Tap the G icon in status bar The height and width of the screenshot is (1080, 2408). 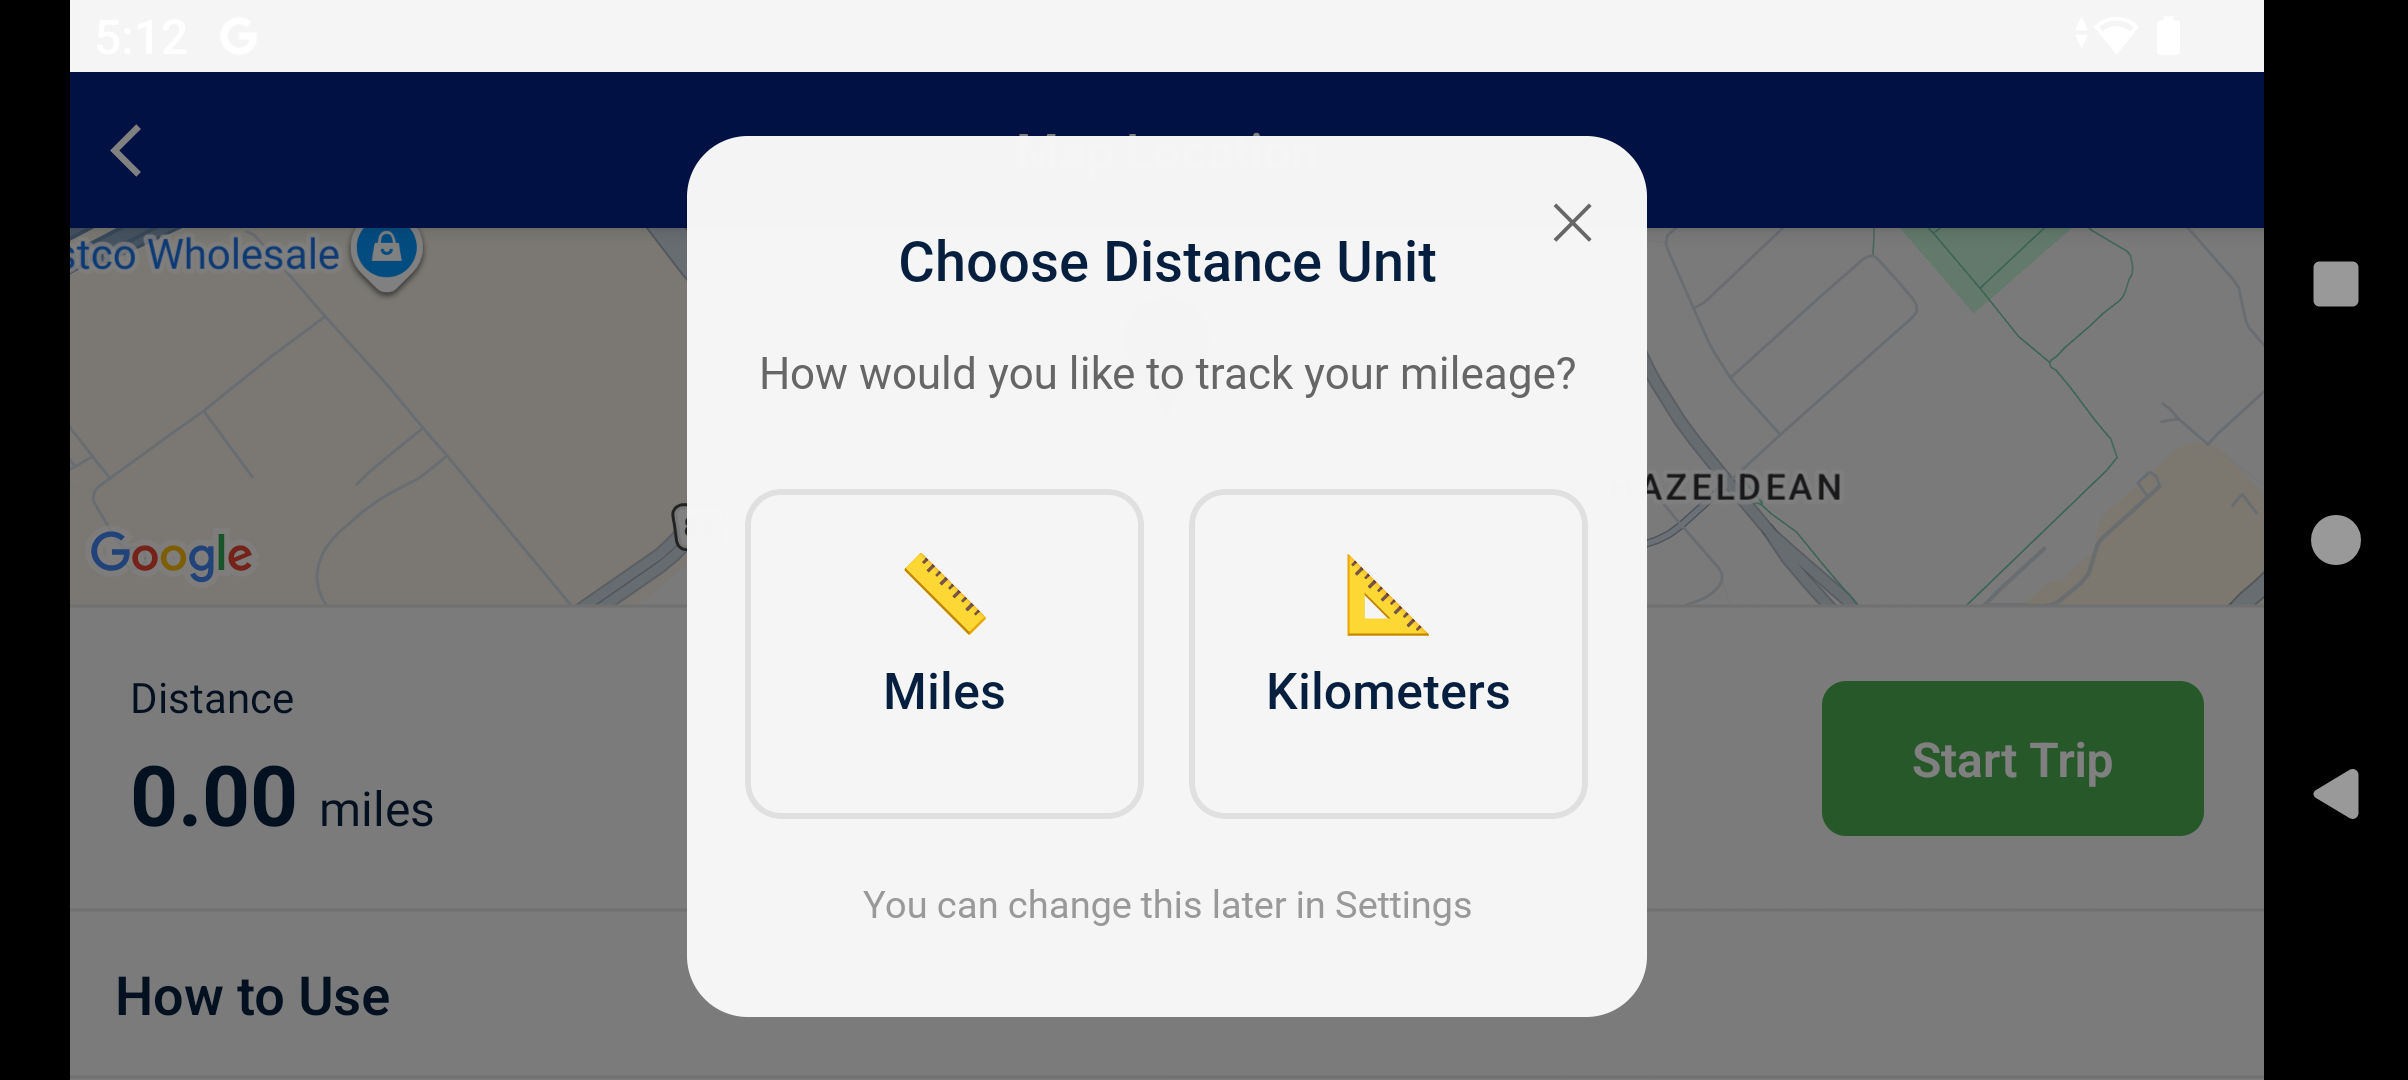pyautogui.click(x=239, y=37)
